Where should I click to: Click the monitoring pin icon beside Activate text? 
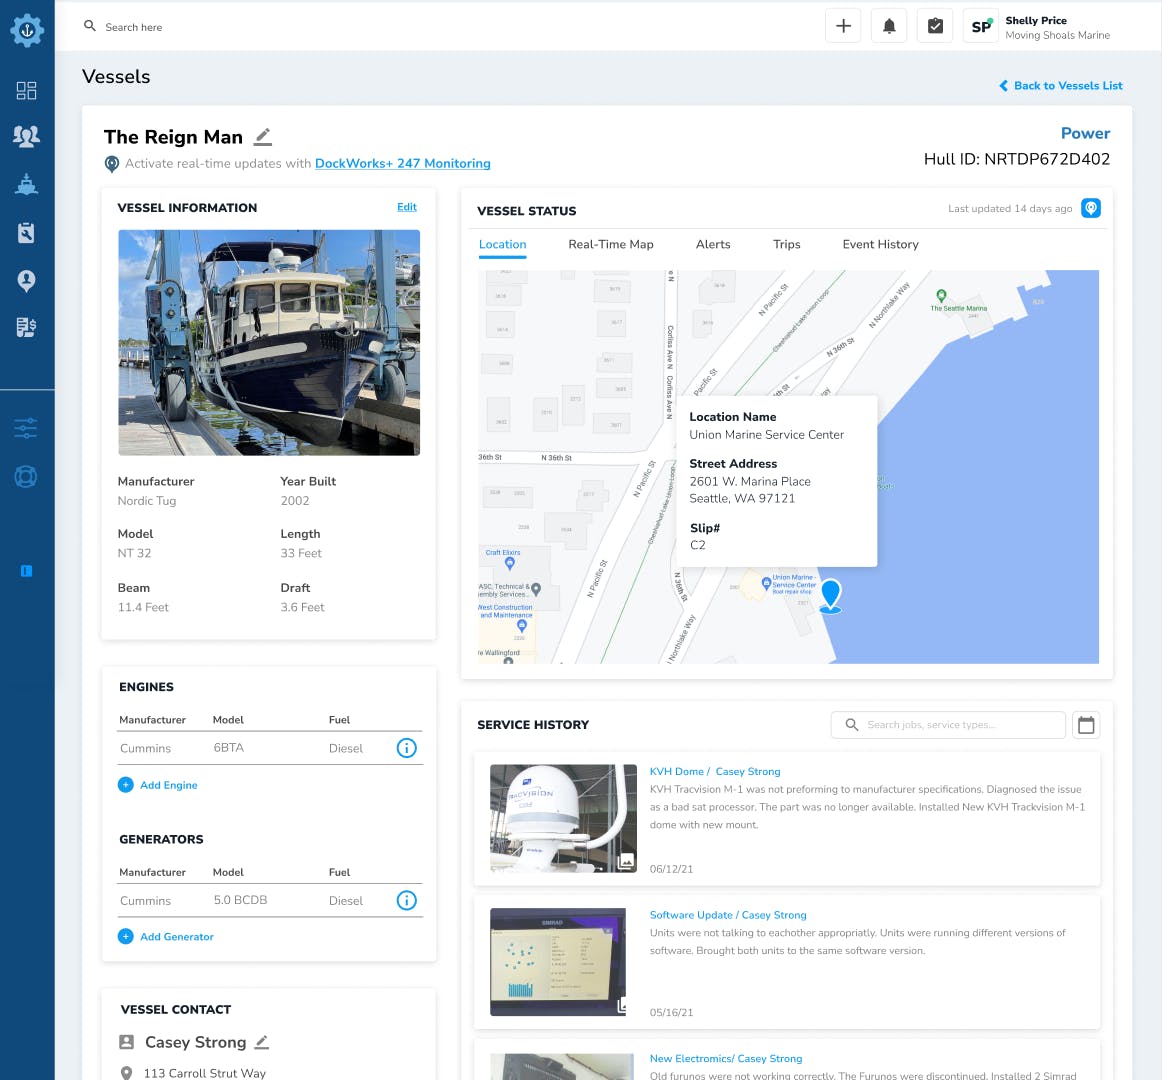(112, 164)
